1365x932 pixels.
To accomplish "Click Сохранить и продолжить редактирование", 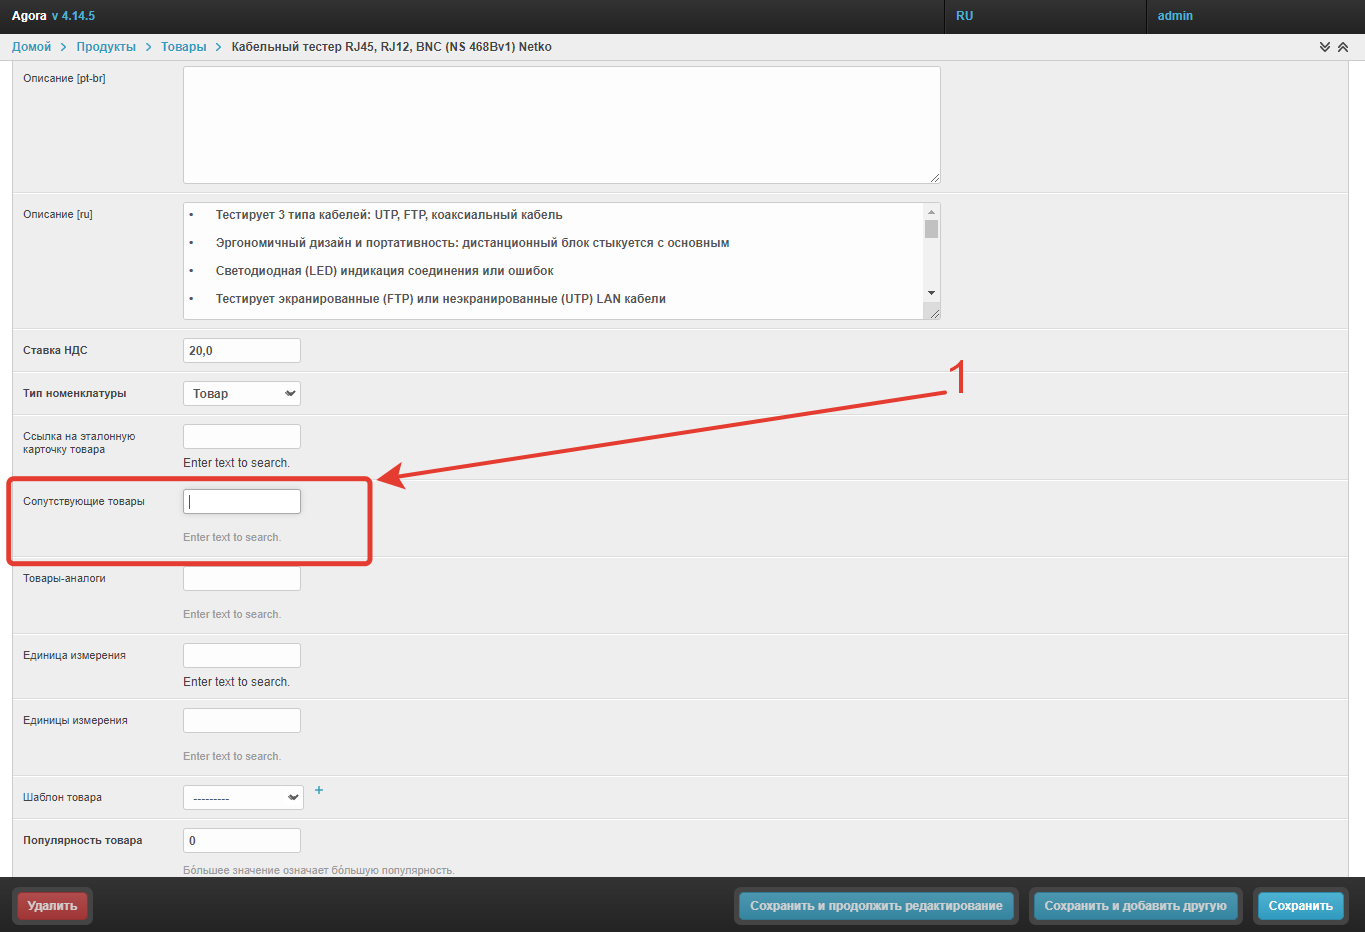I will point(876,906).
